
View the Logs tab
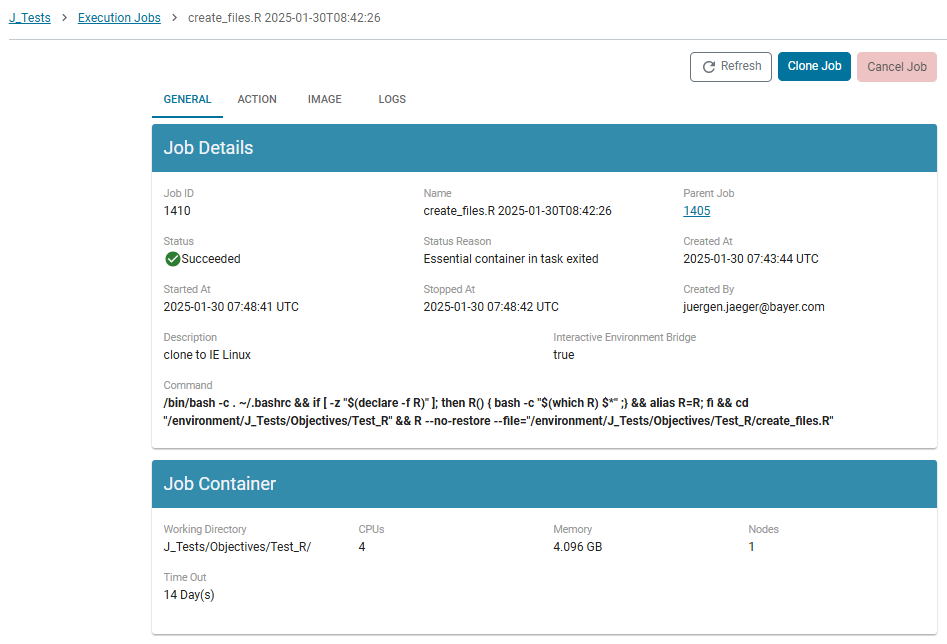tap(392, 100)
